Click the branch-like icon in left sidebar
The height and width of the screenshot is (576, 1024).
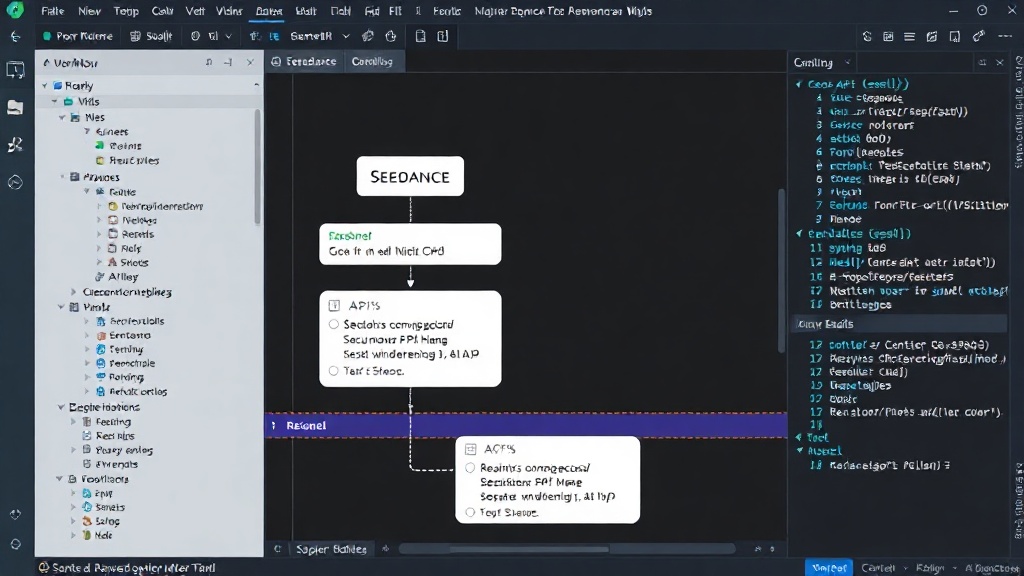(x=15, y=144)
